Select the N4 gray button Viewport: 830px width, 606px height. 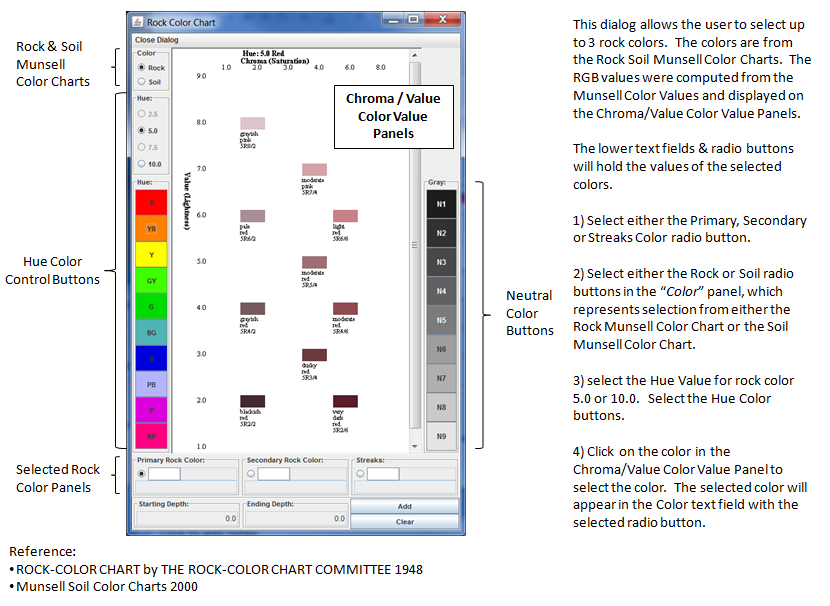441,291
